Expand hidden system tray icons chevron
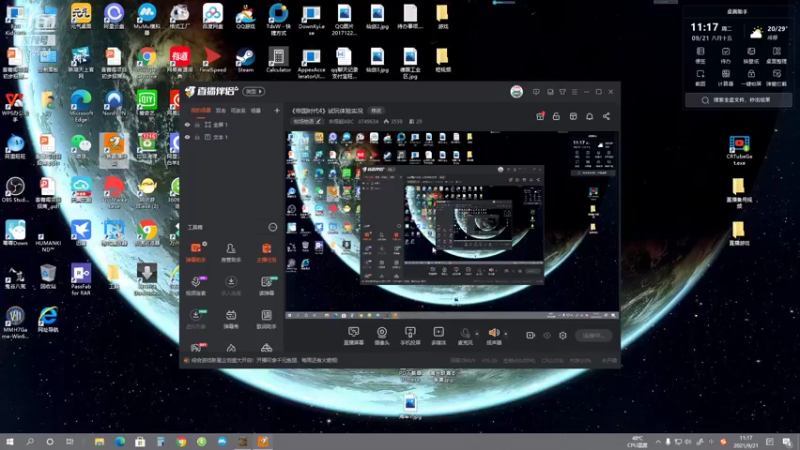The height and width of the screenshot is (450, 800). pyautogui.click(x=658, y=442)
